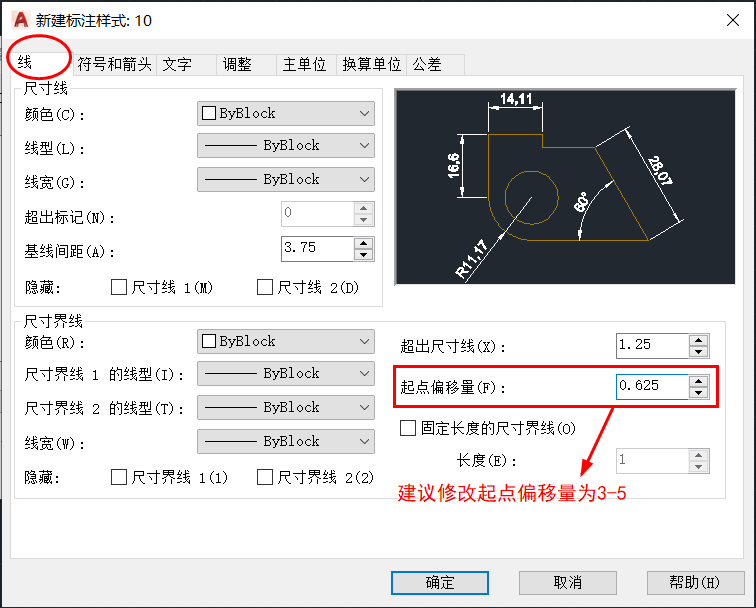Check 固定长度的尺寸界线 option

(x=408, y=428)
